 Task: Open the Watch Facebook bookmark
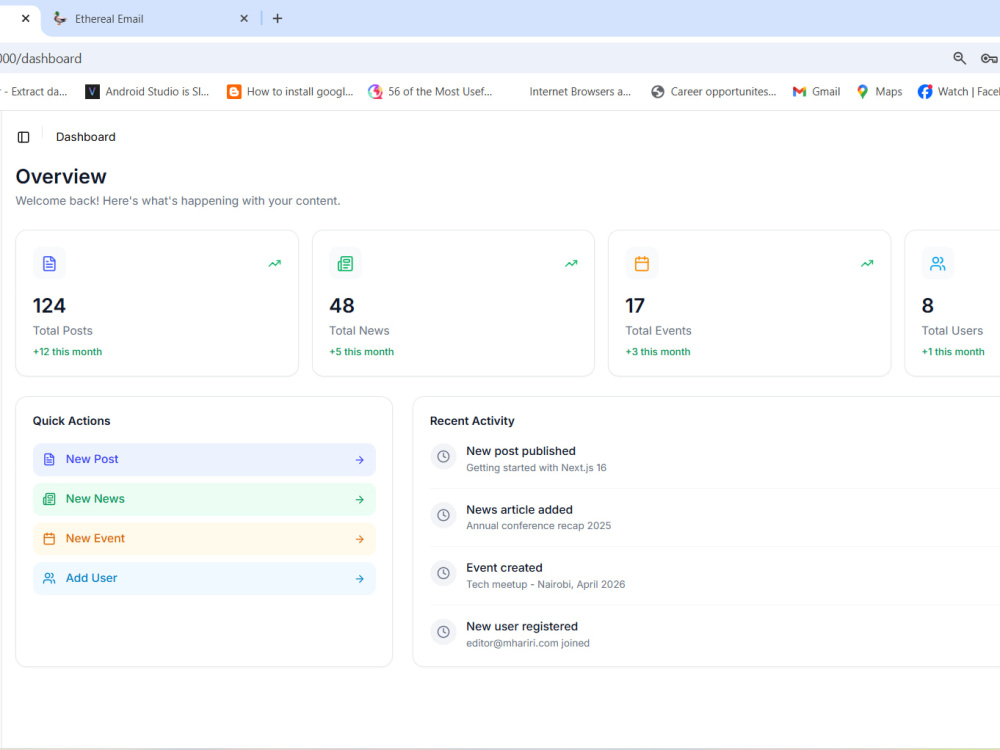pos(959,92)
